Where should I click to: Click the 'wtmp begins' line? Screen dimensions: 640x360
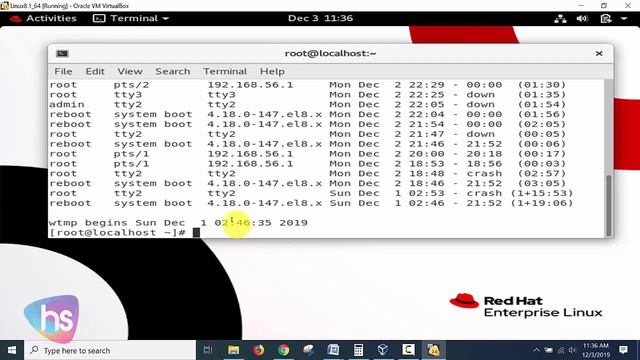point(178,223)
